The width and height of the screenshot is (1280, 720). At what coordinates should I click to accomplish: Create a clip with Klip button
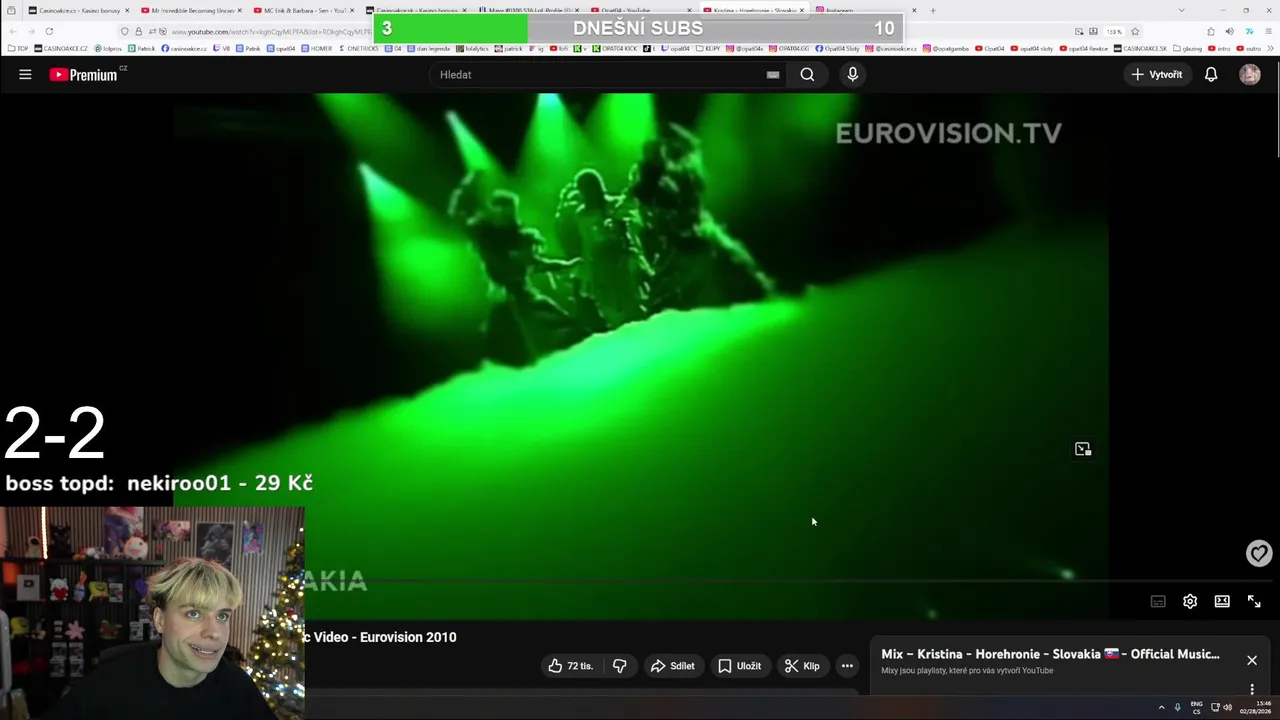(802, 666)
